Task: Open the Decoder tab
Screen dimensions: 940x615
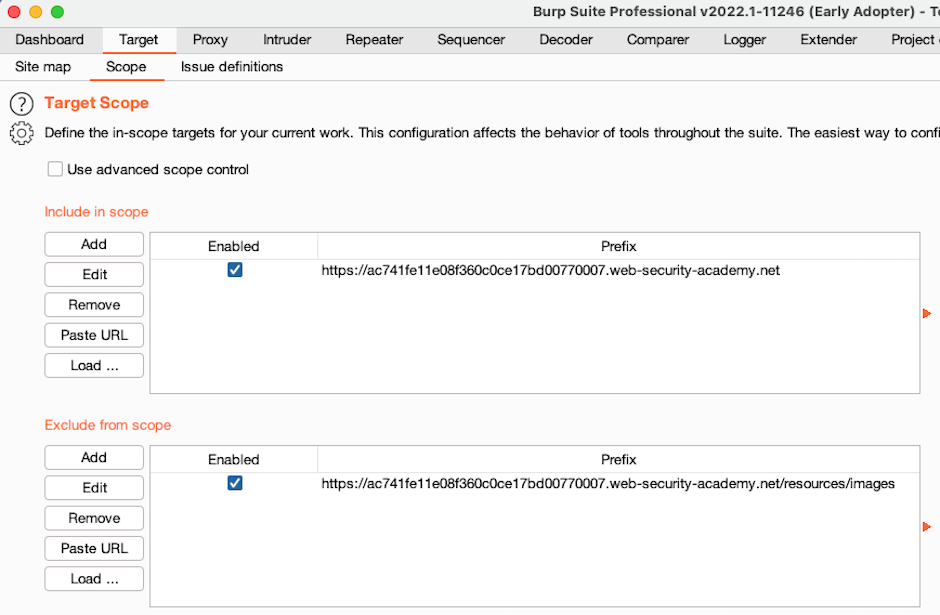Action: [566, 40]
